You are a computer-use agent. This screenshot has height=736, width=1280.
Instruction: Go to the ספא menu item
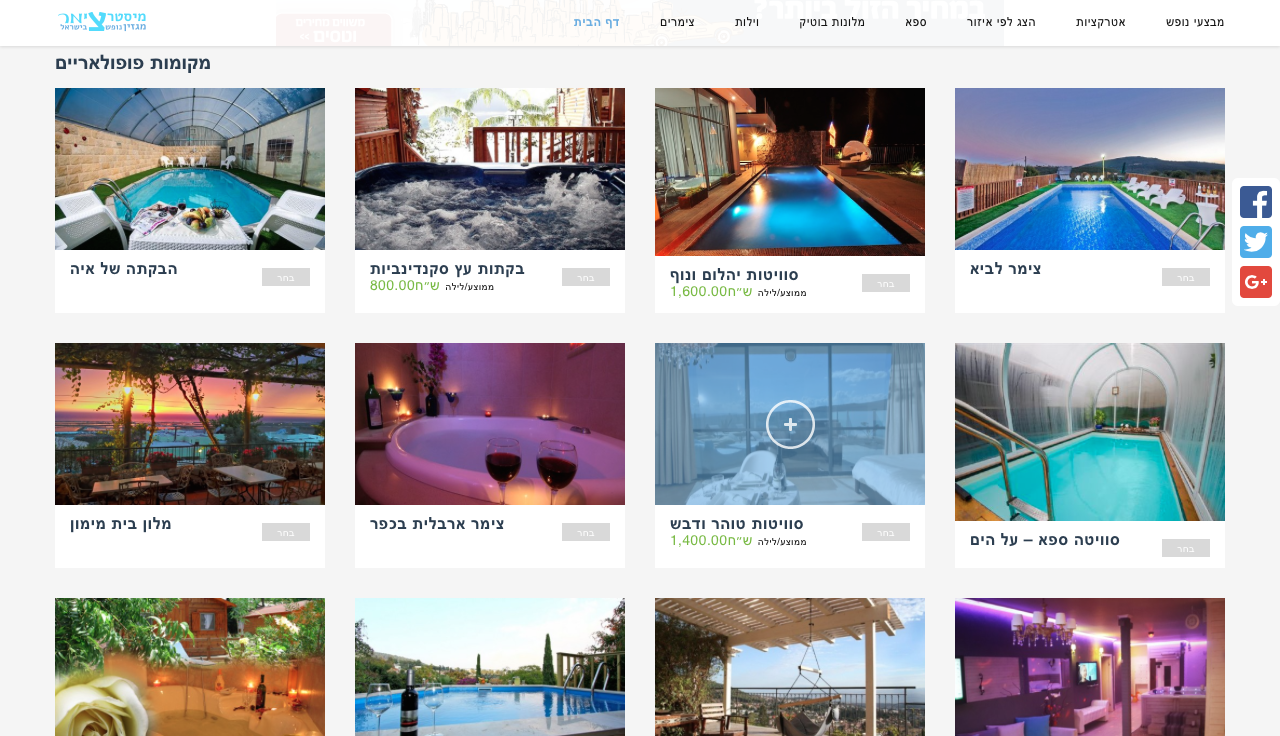click(x=916, y=22)
